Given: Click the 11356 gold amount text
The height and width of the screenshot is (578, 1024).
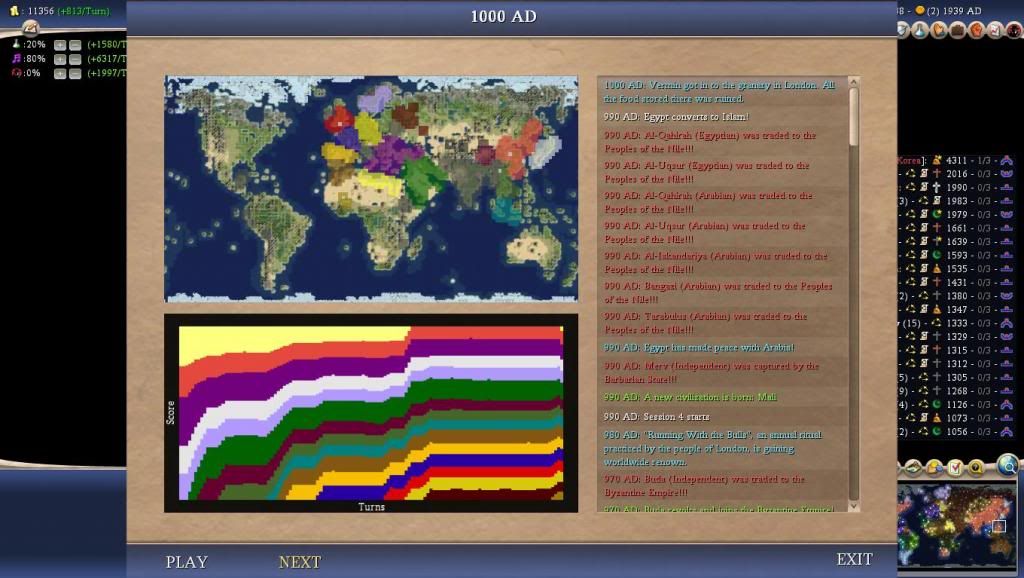Looking at the screenshot, I should click(x=40, y=10).
